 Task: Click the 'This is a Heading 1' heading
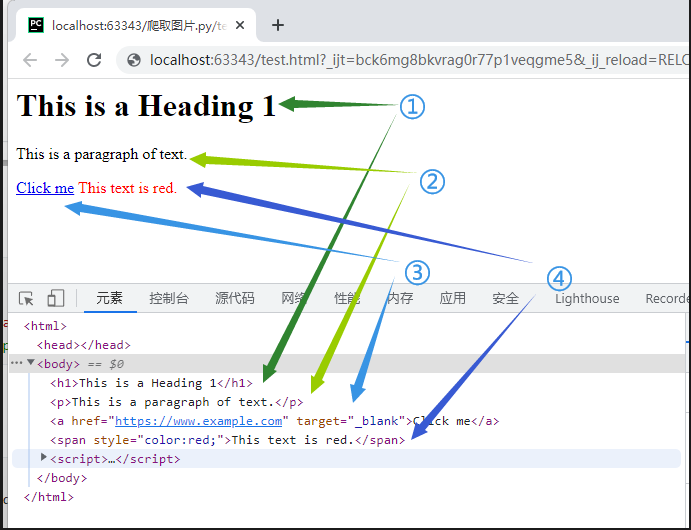point(146,106)
